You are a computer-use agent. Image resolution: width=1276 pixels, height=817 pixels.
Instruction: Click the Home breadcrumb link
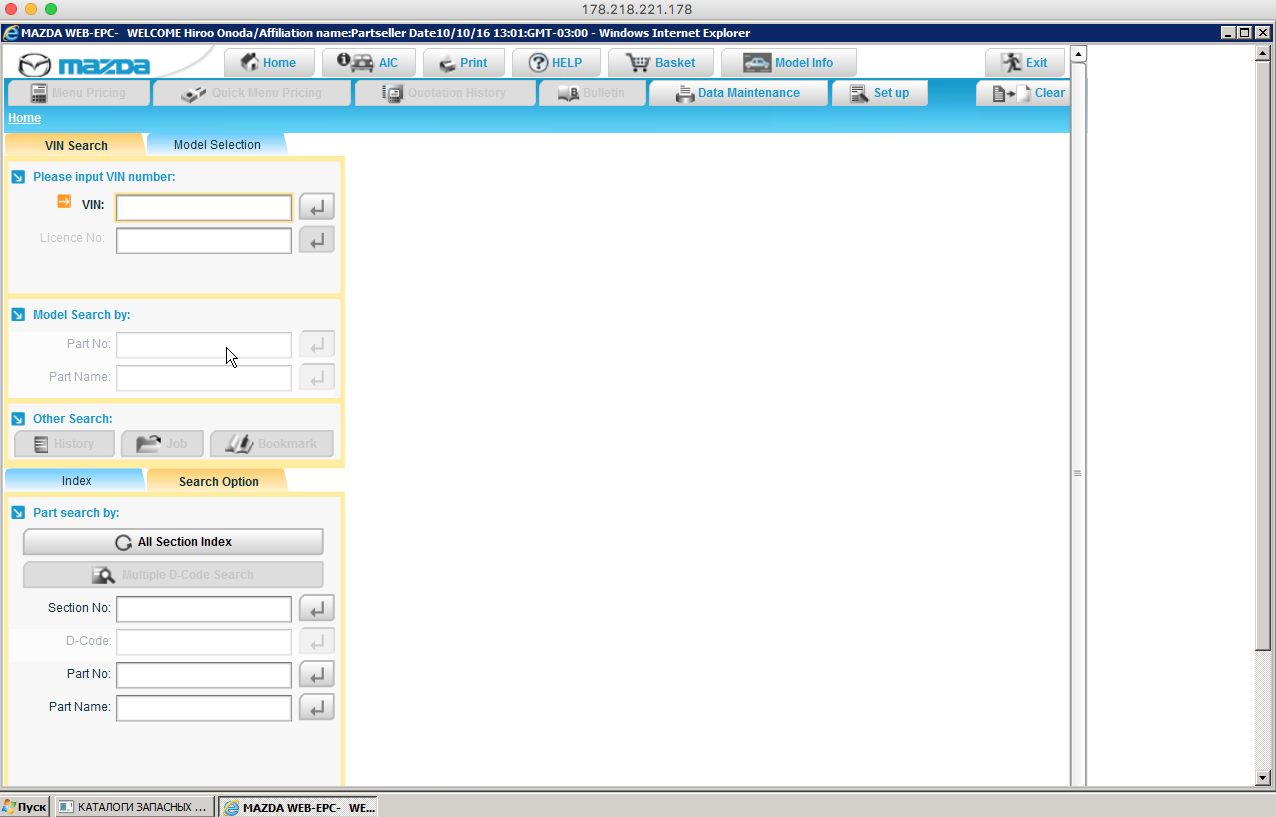pos(25,118)
